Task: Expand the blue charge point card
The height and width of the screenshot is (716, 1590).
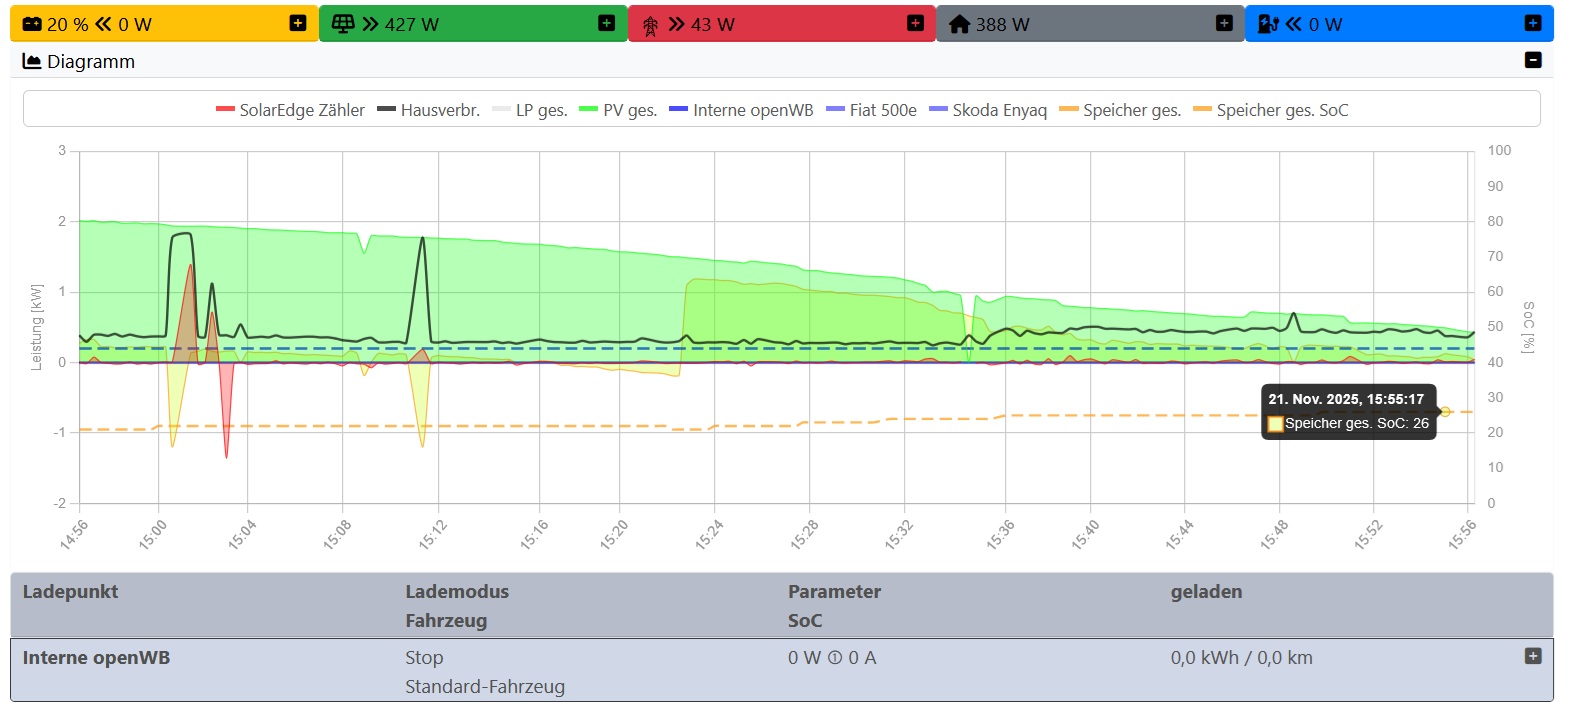Action: pyautogui.click(x=1533, y=23)
